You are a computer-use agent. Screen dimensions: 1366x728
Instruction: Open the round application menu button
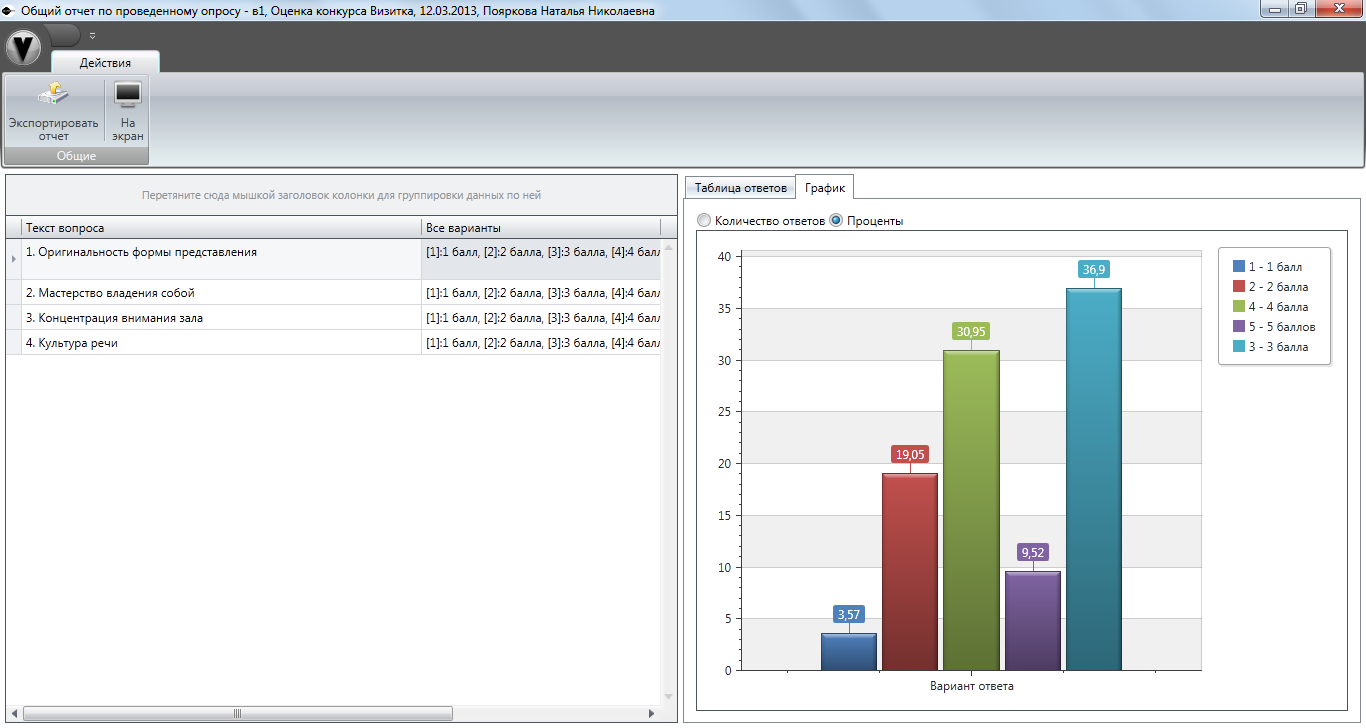(23, 46)
